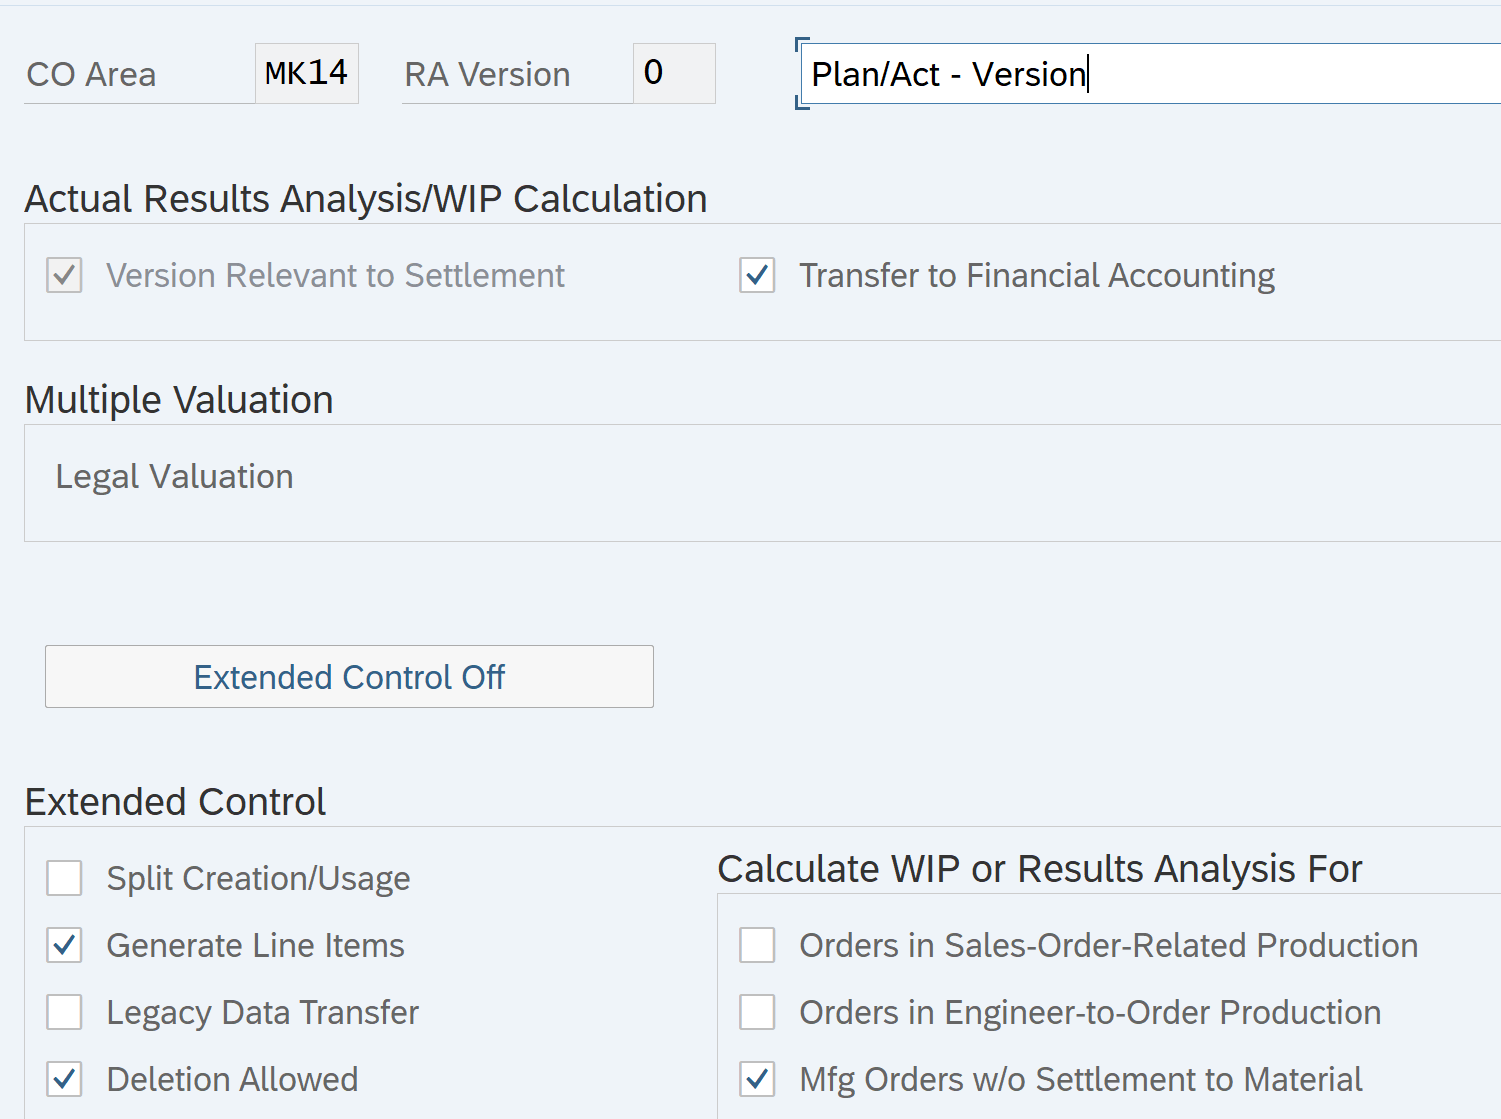1501x1119 pixels.
Task: Click the Legal Valuation text
Action: 174,477
